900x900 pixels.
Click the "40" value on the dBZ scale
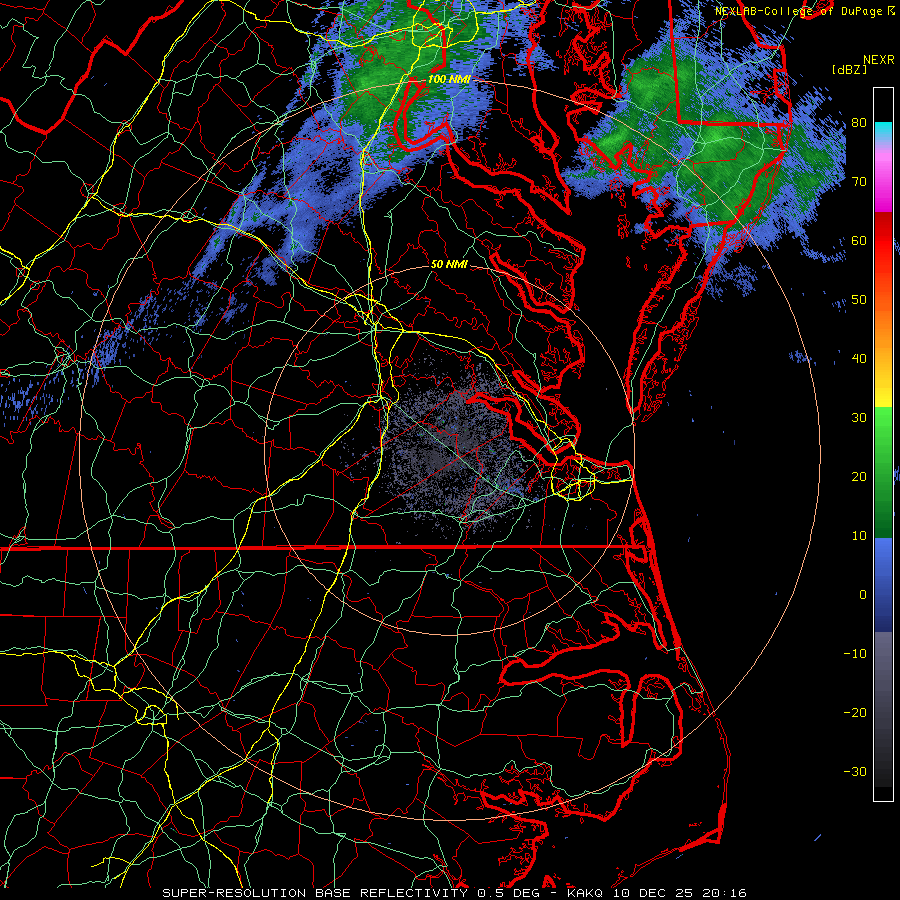tap(859, 359)
